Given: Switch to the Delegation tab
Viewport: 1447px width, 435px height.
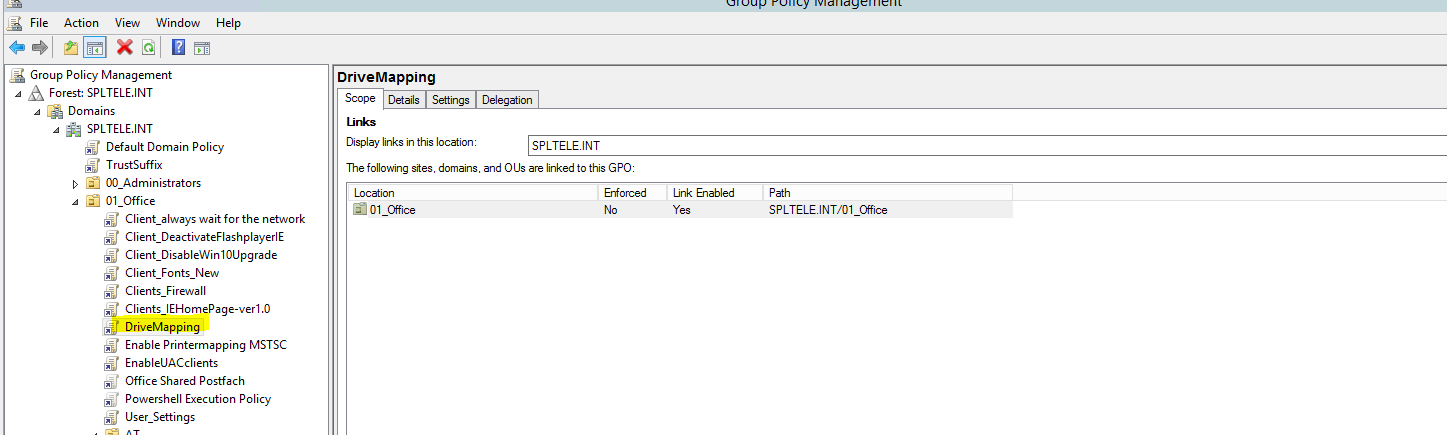Looking at the screenshot, I should [508, 100].
